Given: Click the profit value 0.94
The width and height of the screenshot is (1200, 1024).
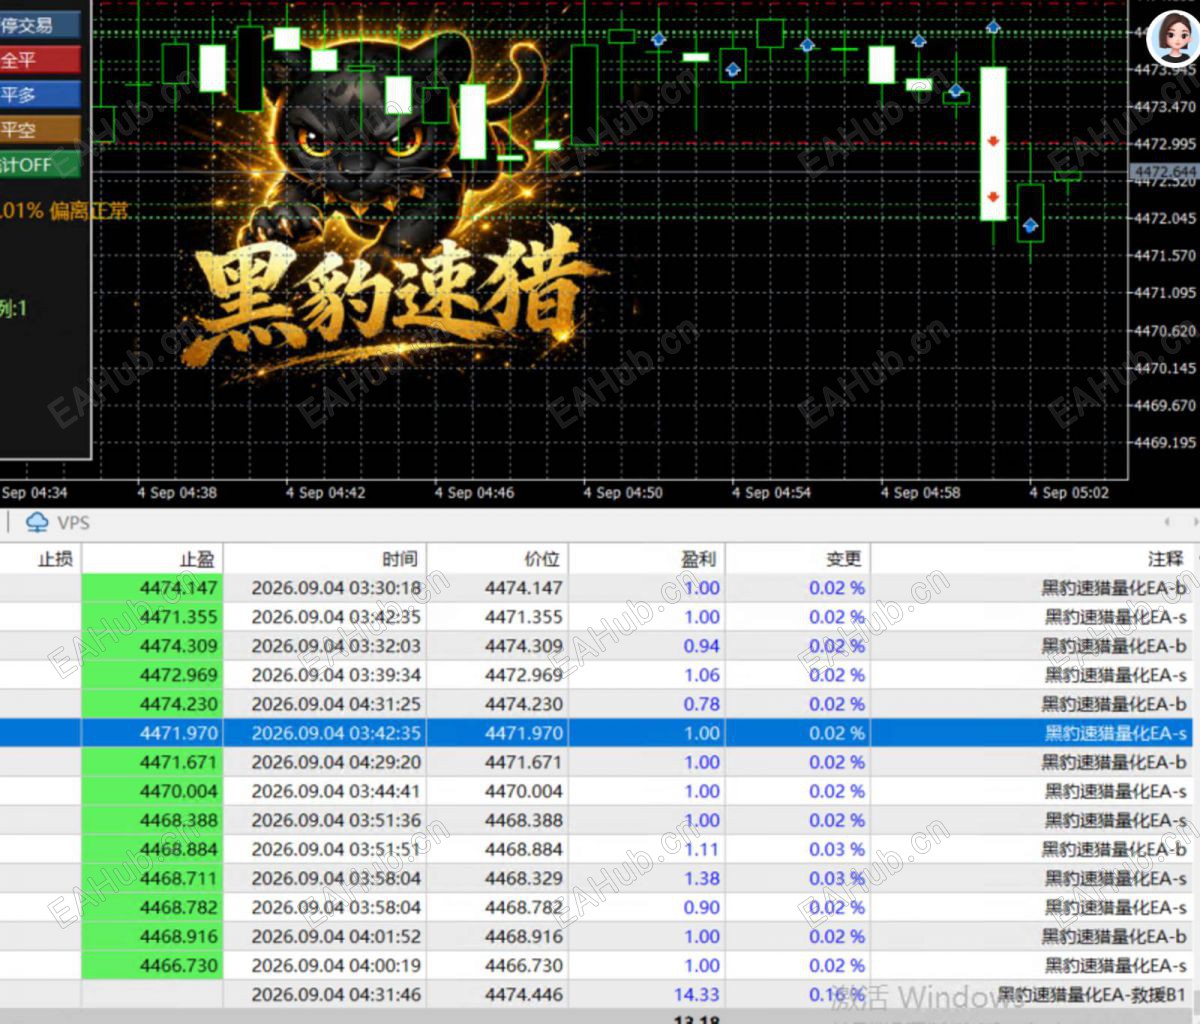Looking at the screenshot, I should click(x=701, y=646).
